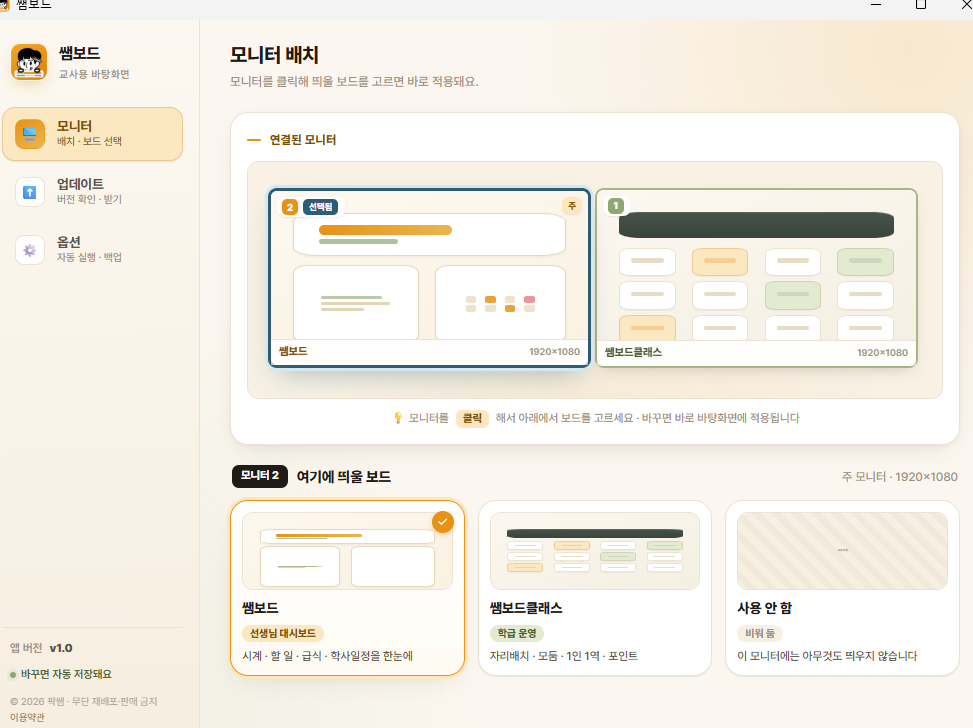Select monitor 1 쌤보드클래스 preview
Screen dimensions: 973x728
coord(756,277)
